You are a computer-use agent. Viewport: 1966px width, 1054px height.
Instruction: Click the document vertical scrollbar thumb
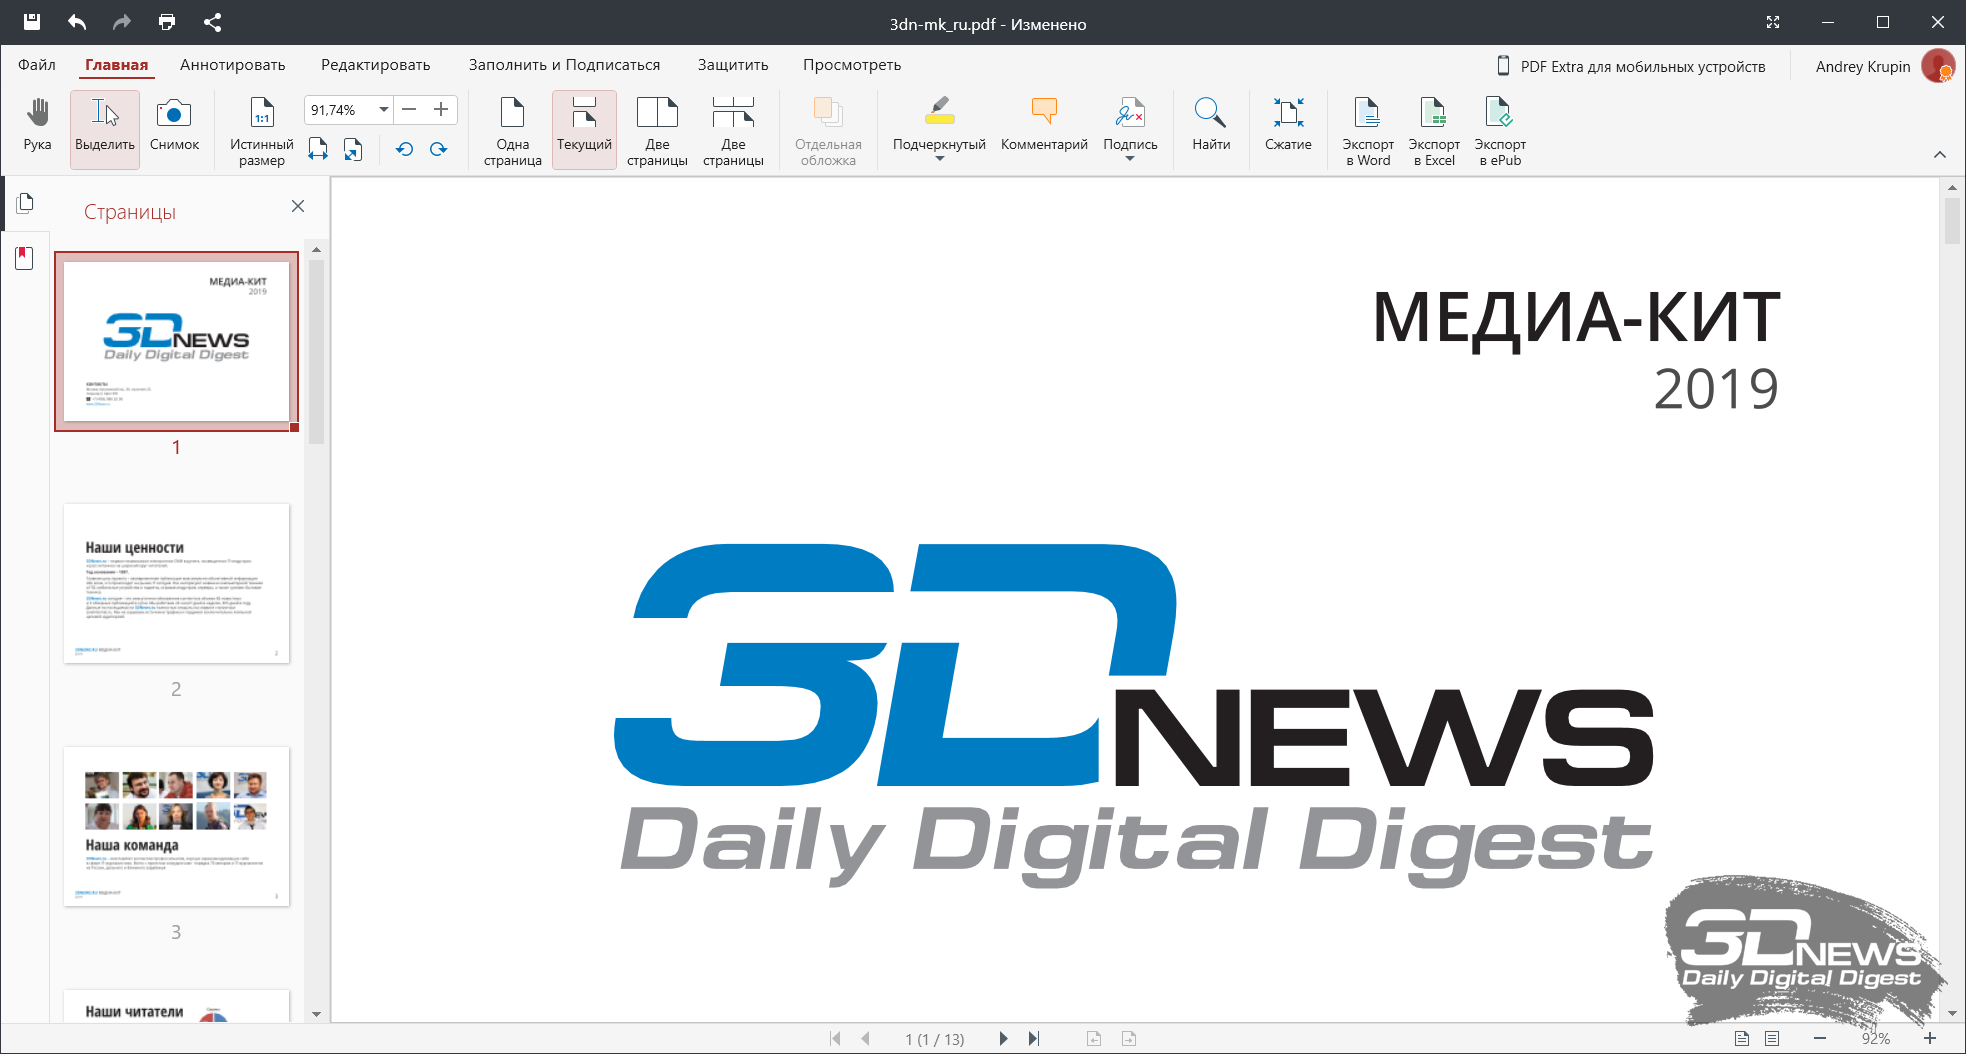[x=1952, y=220]
